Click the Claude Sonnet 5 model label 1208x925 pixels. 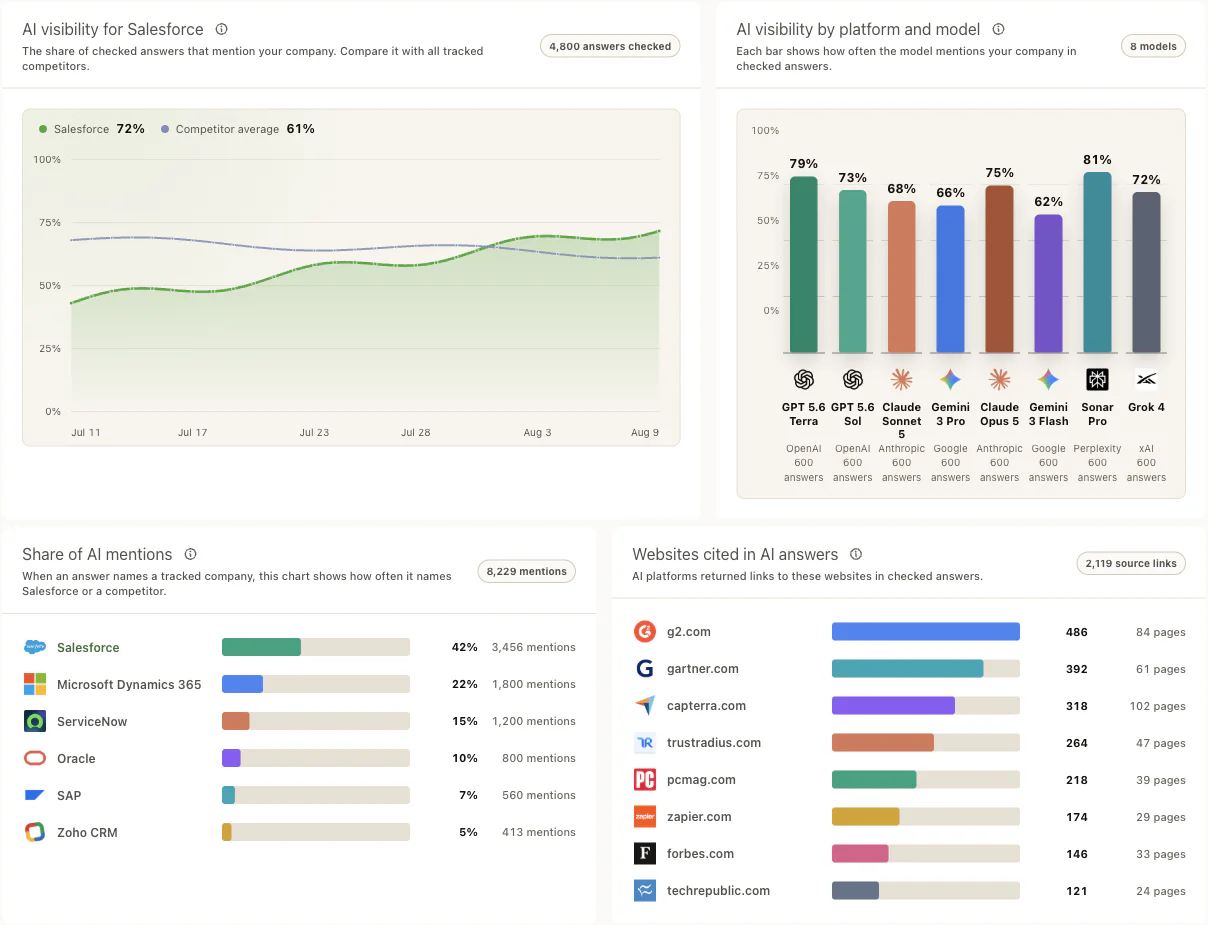902,421
